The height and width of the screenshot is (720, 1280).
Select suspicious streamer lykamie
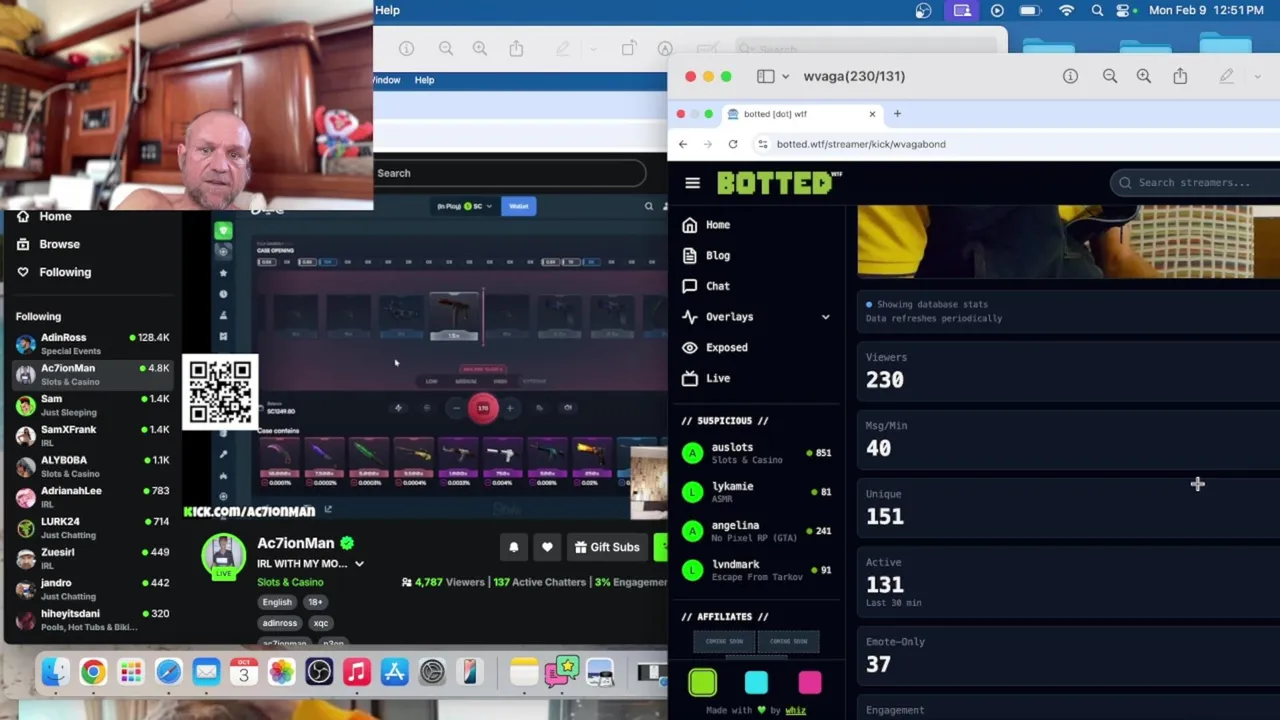pos(755,491)
